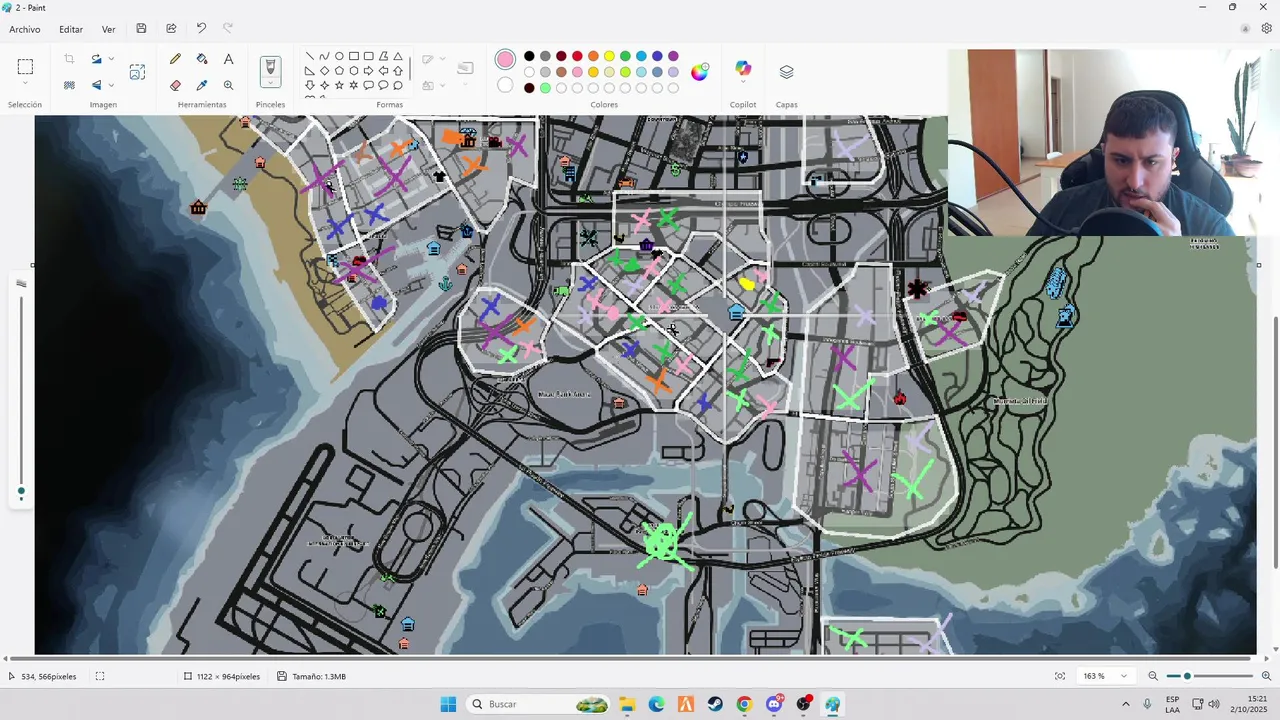The height and width of the screenshot is (720, 1280).
Task: Select the Pencil tool
Action: coord(176,59)
